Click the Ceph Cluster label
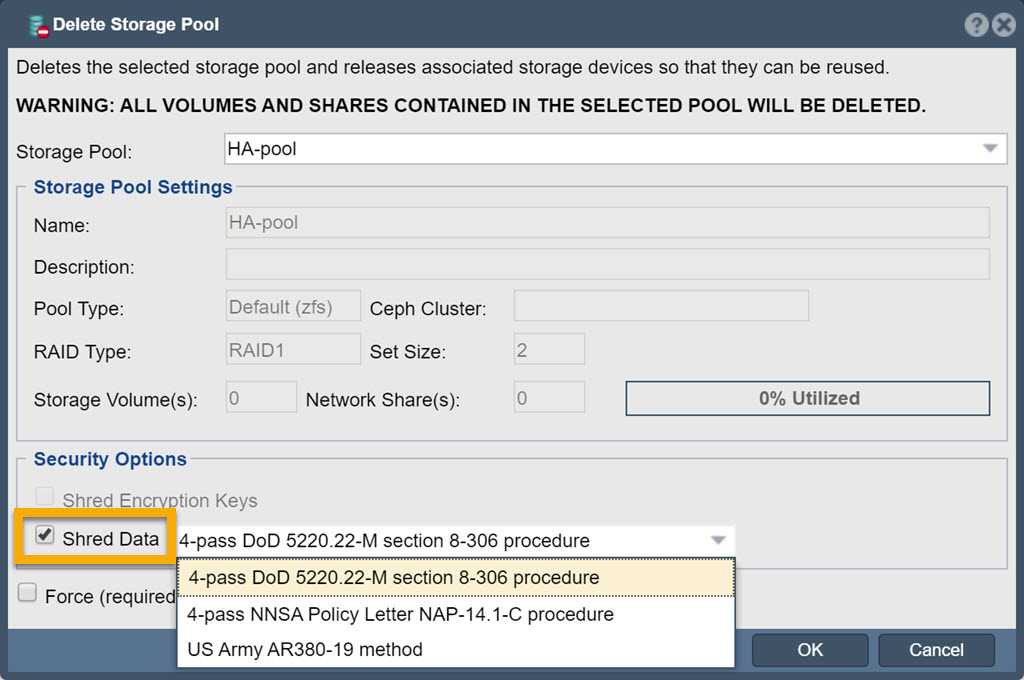The width and height of the screenshot is (1024, 680). pos(428,309)
